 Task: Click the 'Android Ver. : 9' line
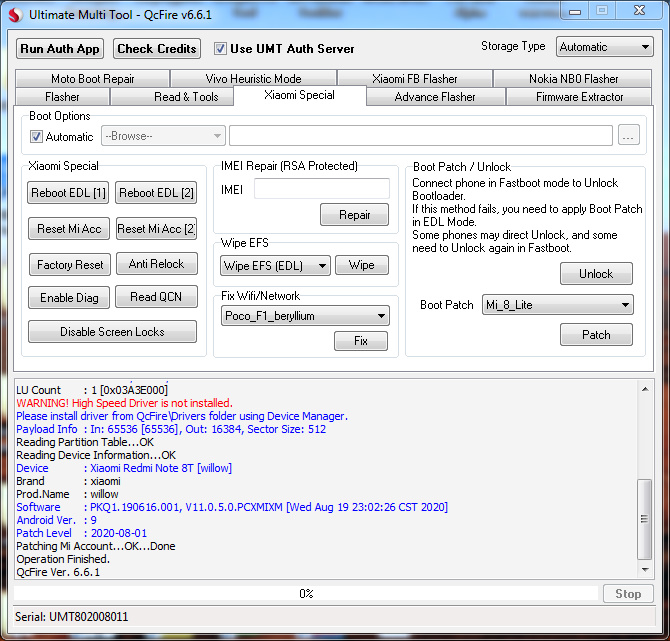pyautogui.click(x=56, y=520)
